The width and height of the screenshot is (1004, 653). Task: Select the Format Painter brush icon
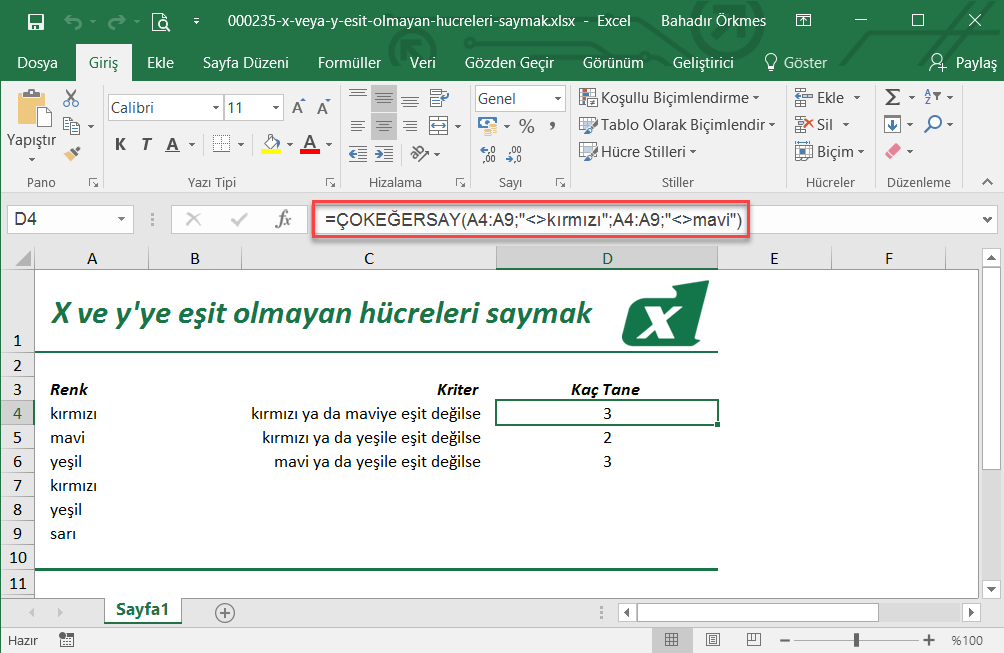coord(72,154)
